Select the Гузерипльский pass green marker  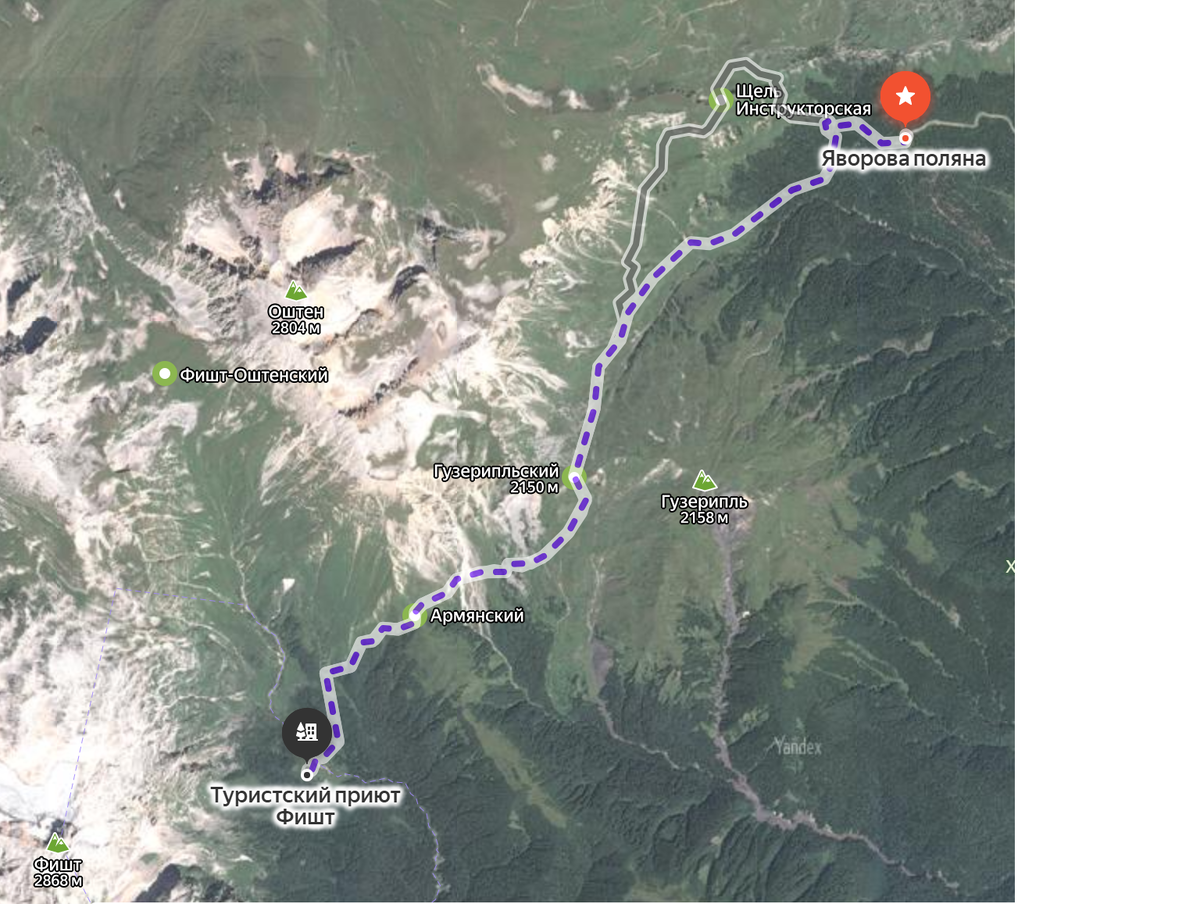click(x=572, y=478)
